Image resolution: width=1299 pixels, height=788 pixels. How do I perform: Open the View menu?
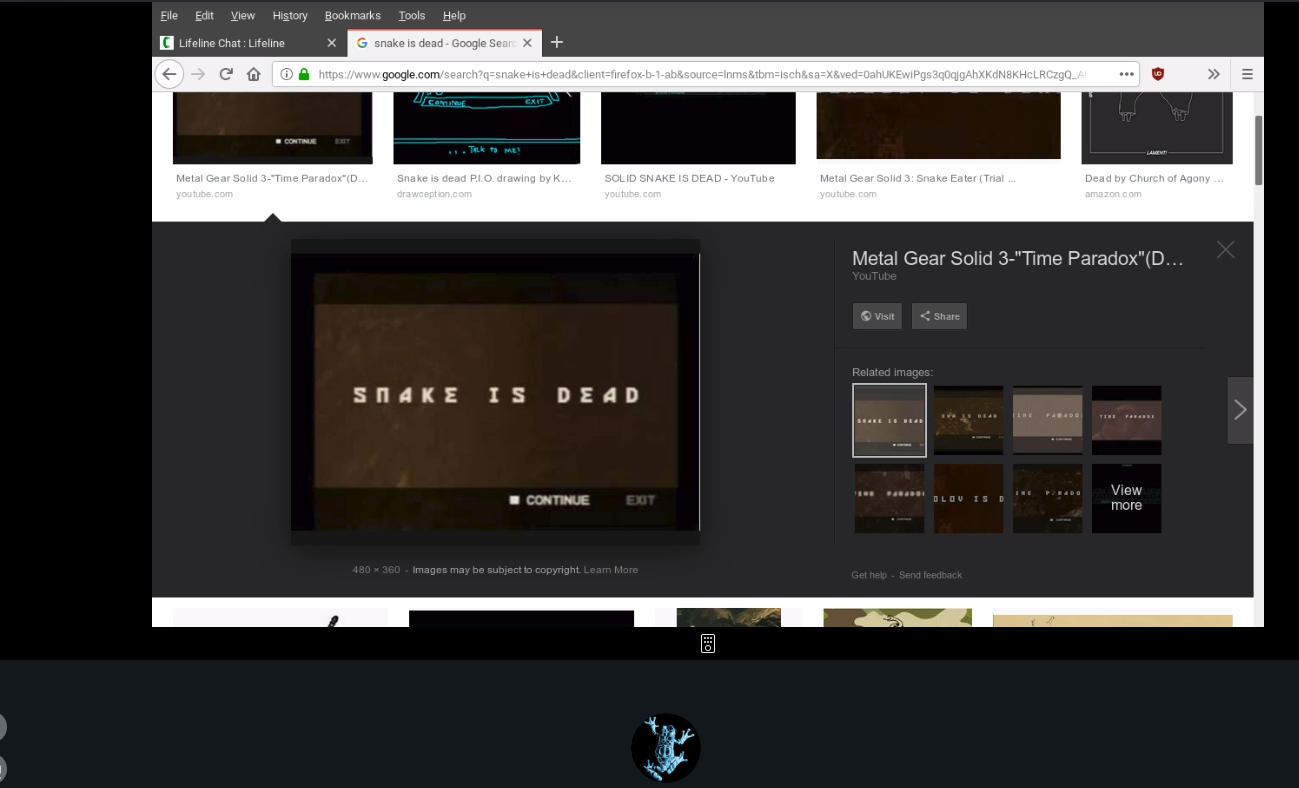243,15
